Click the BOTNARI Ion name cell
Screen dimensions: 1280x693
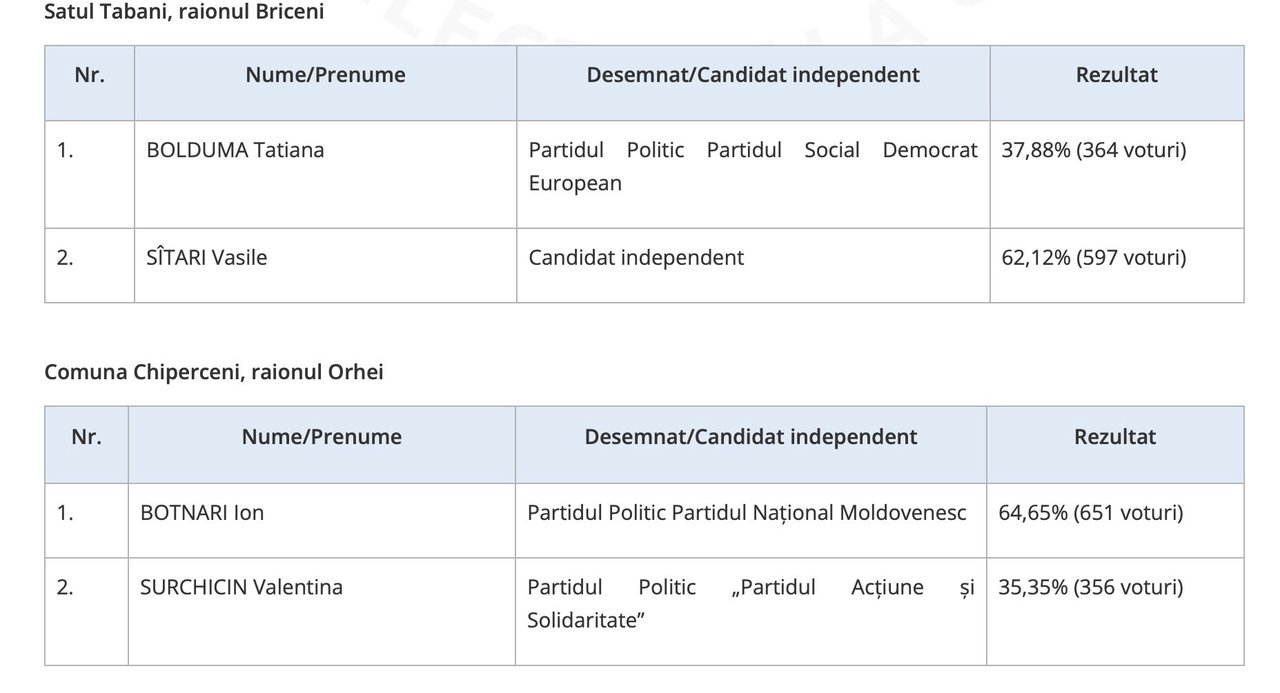click(322, 521)
